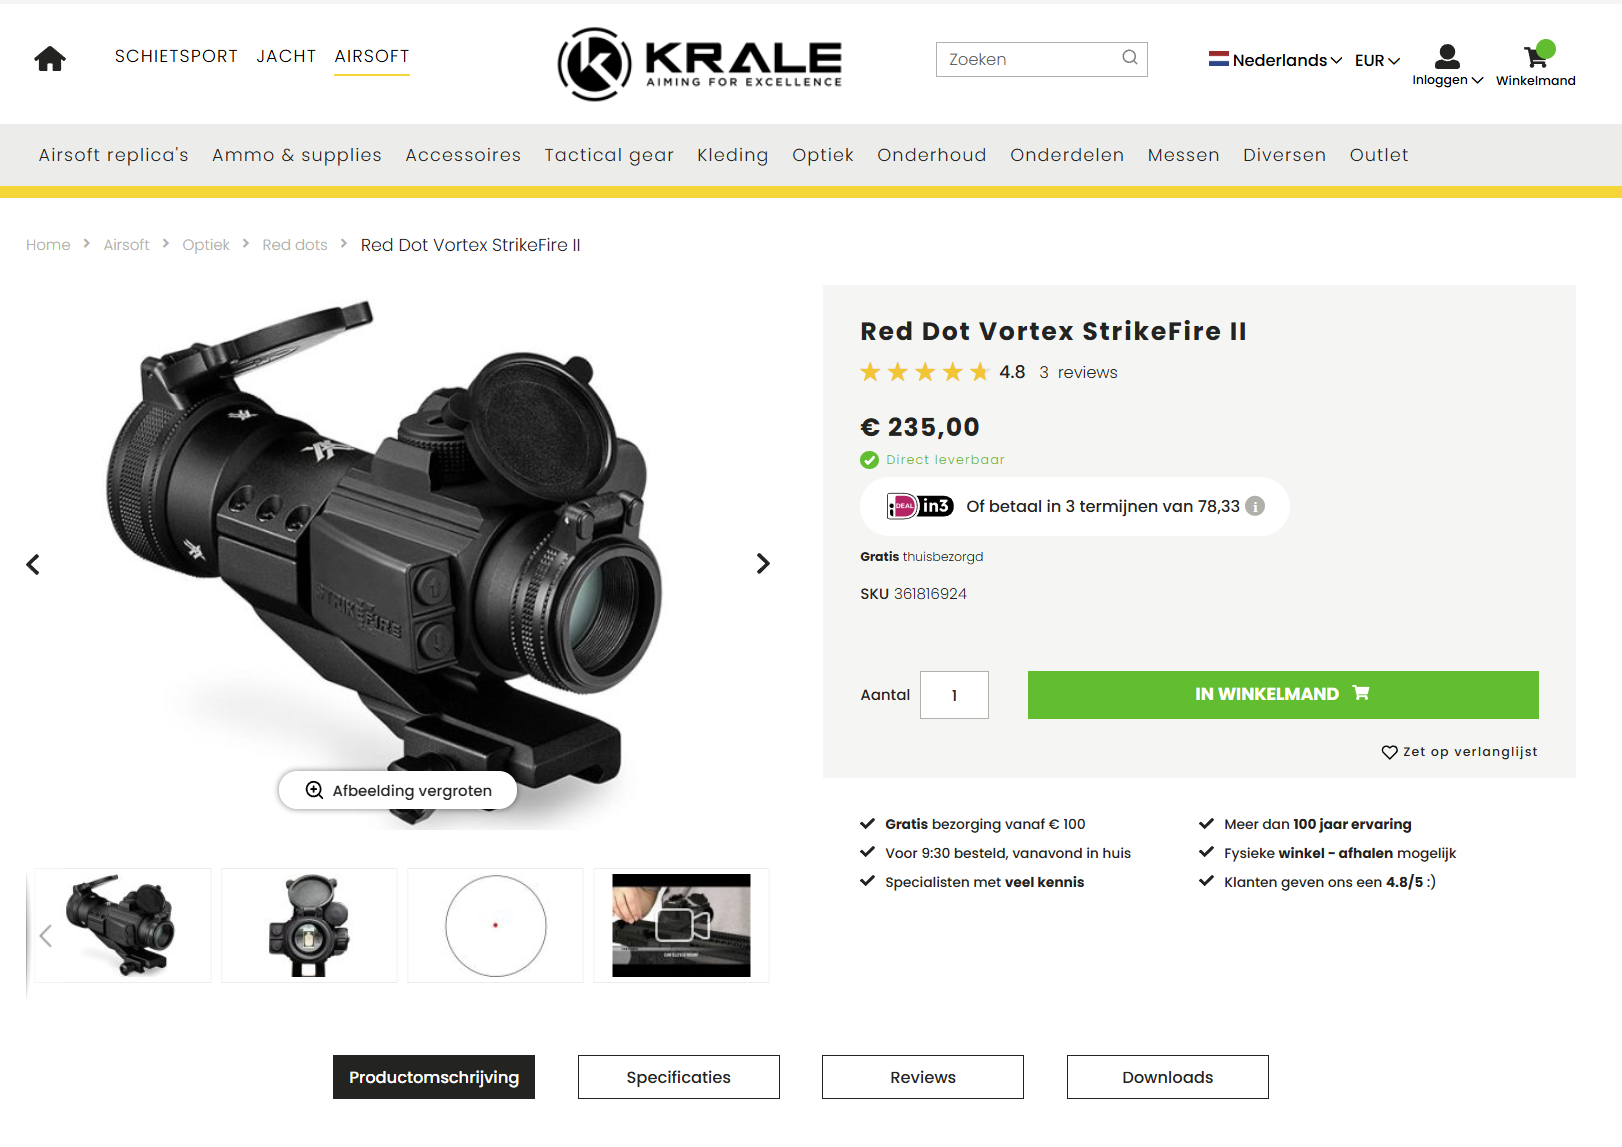The height and width of the screenshot is (1147, 1622).
Task: Select the Optiek menu item
Action: [823, 155]
